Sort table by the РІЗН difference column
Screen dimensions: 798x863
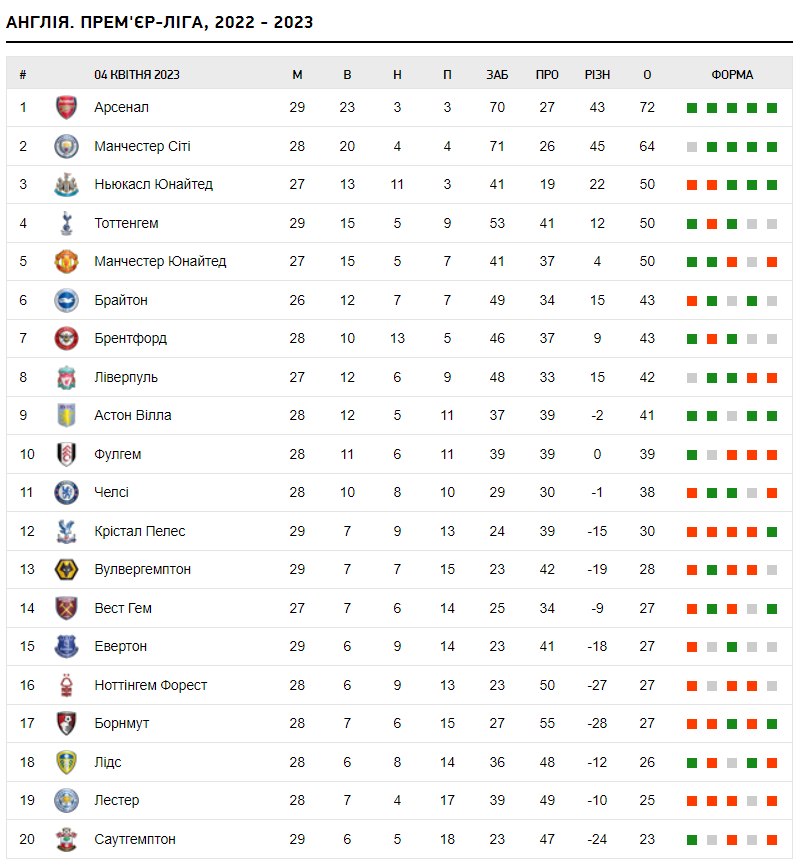(597, 75)
